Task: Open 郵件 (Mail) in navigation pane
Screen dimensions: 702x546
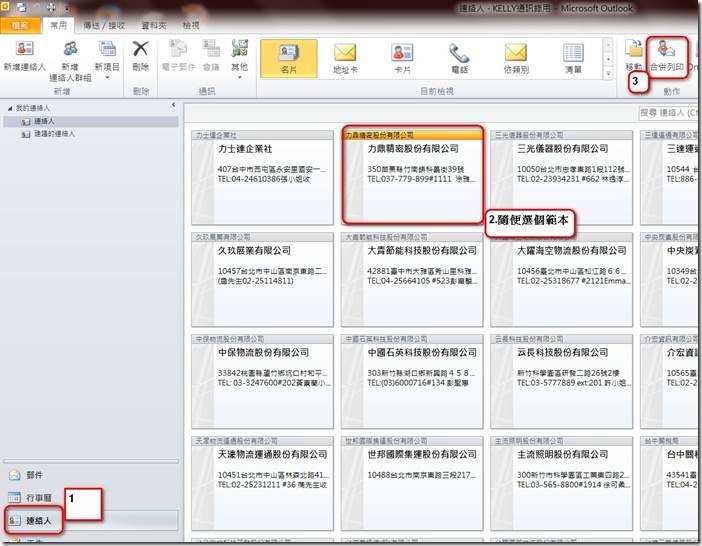Action: pos(34,475)
